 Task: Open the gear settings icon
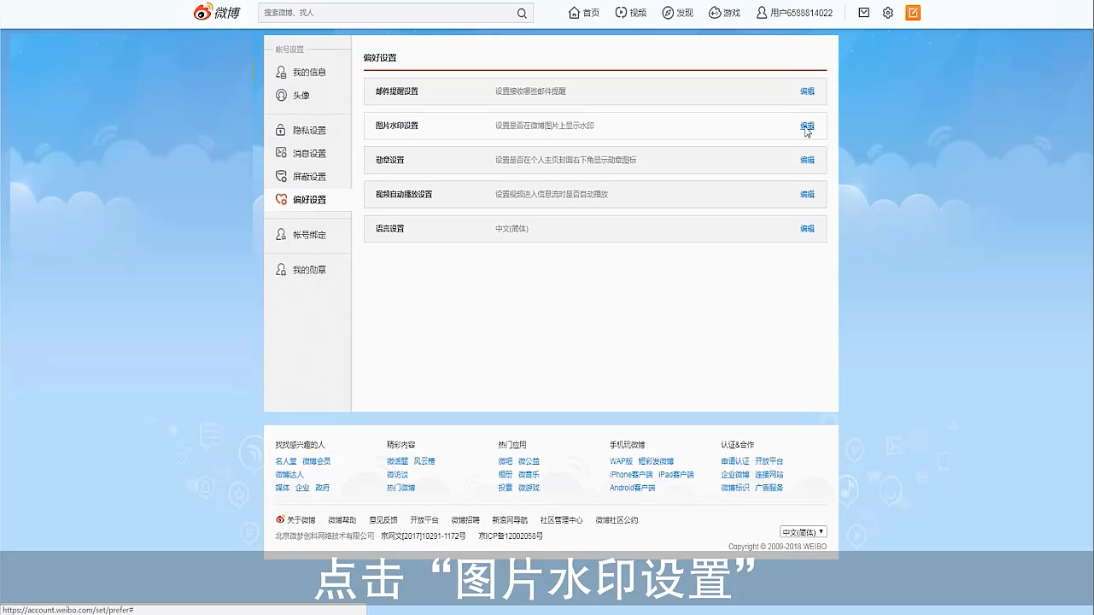[x=888, y=13]
